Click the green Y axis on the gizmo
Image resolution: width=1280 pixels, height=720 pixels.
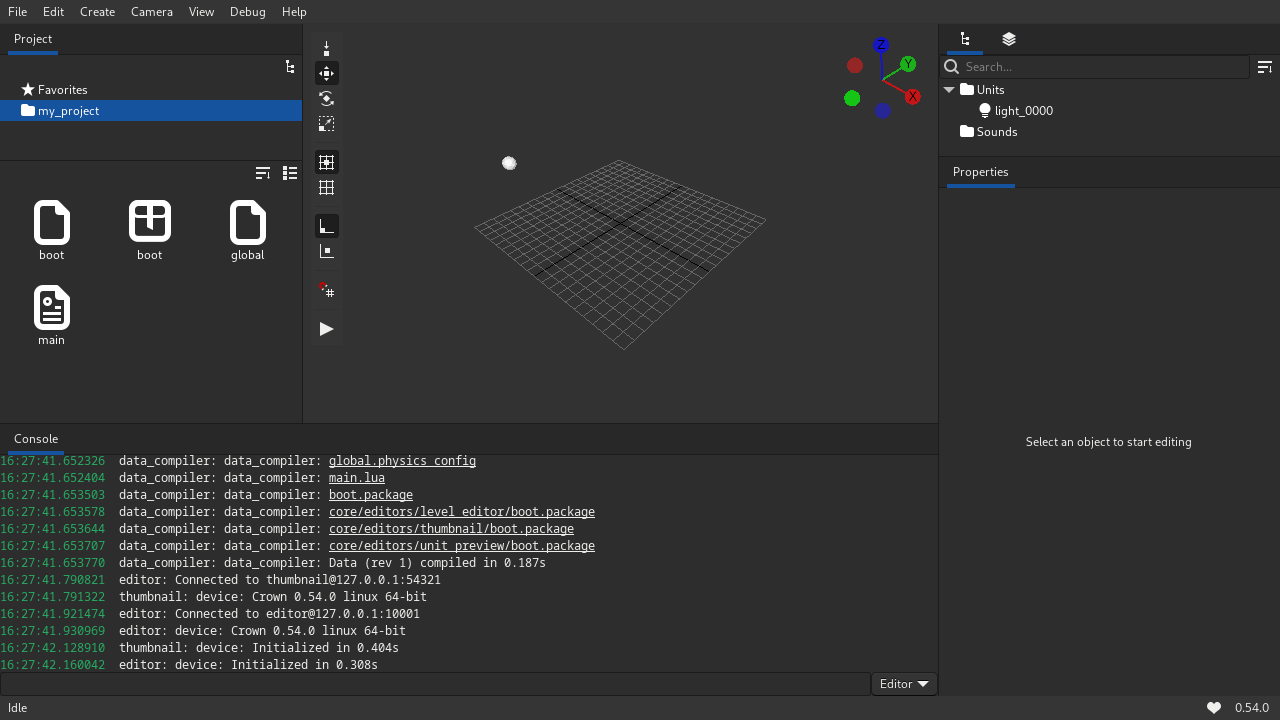pyautogui.click(x=907, y=63)
